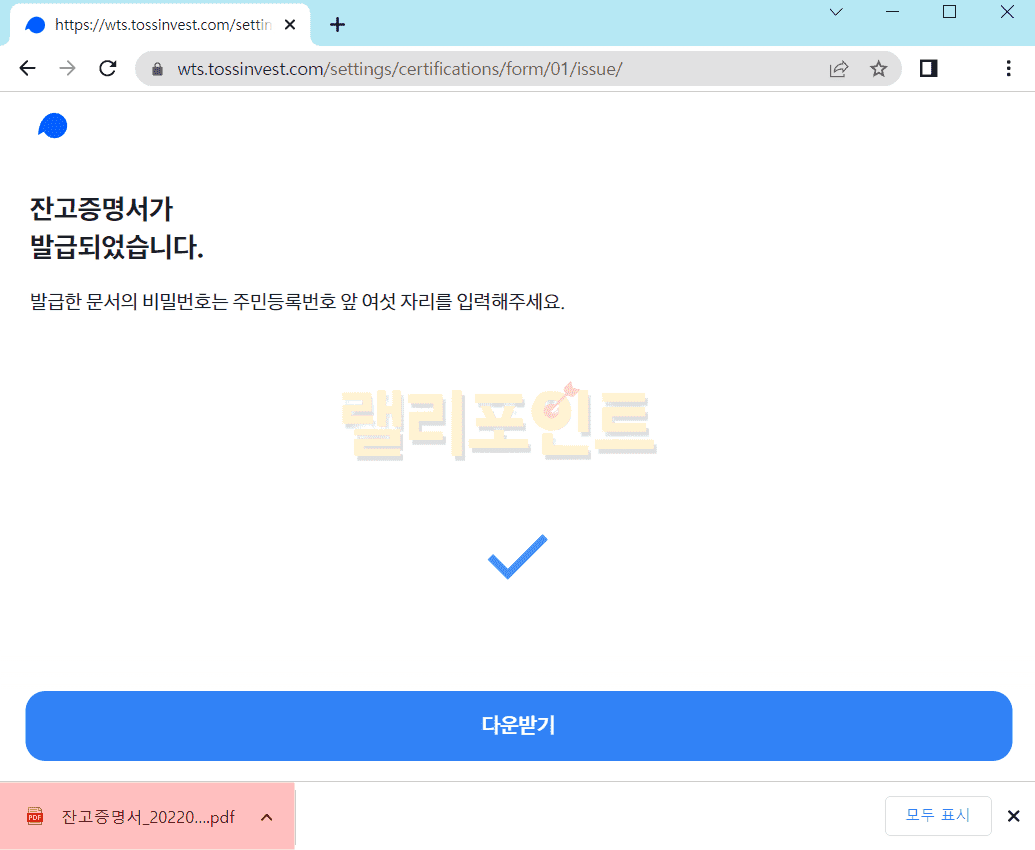Screen dimensions: 1035x850
Task: Open a new browser tab
Action: (x=337, y=25)
